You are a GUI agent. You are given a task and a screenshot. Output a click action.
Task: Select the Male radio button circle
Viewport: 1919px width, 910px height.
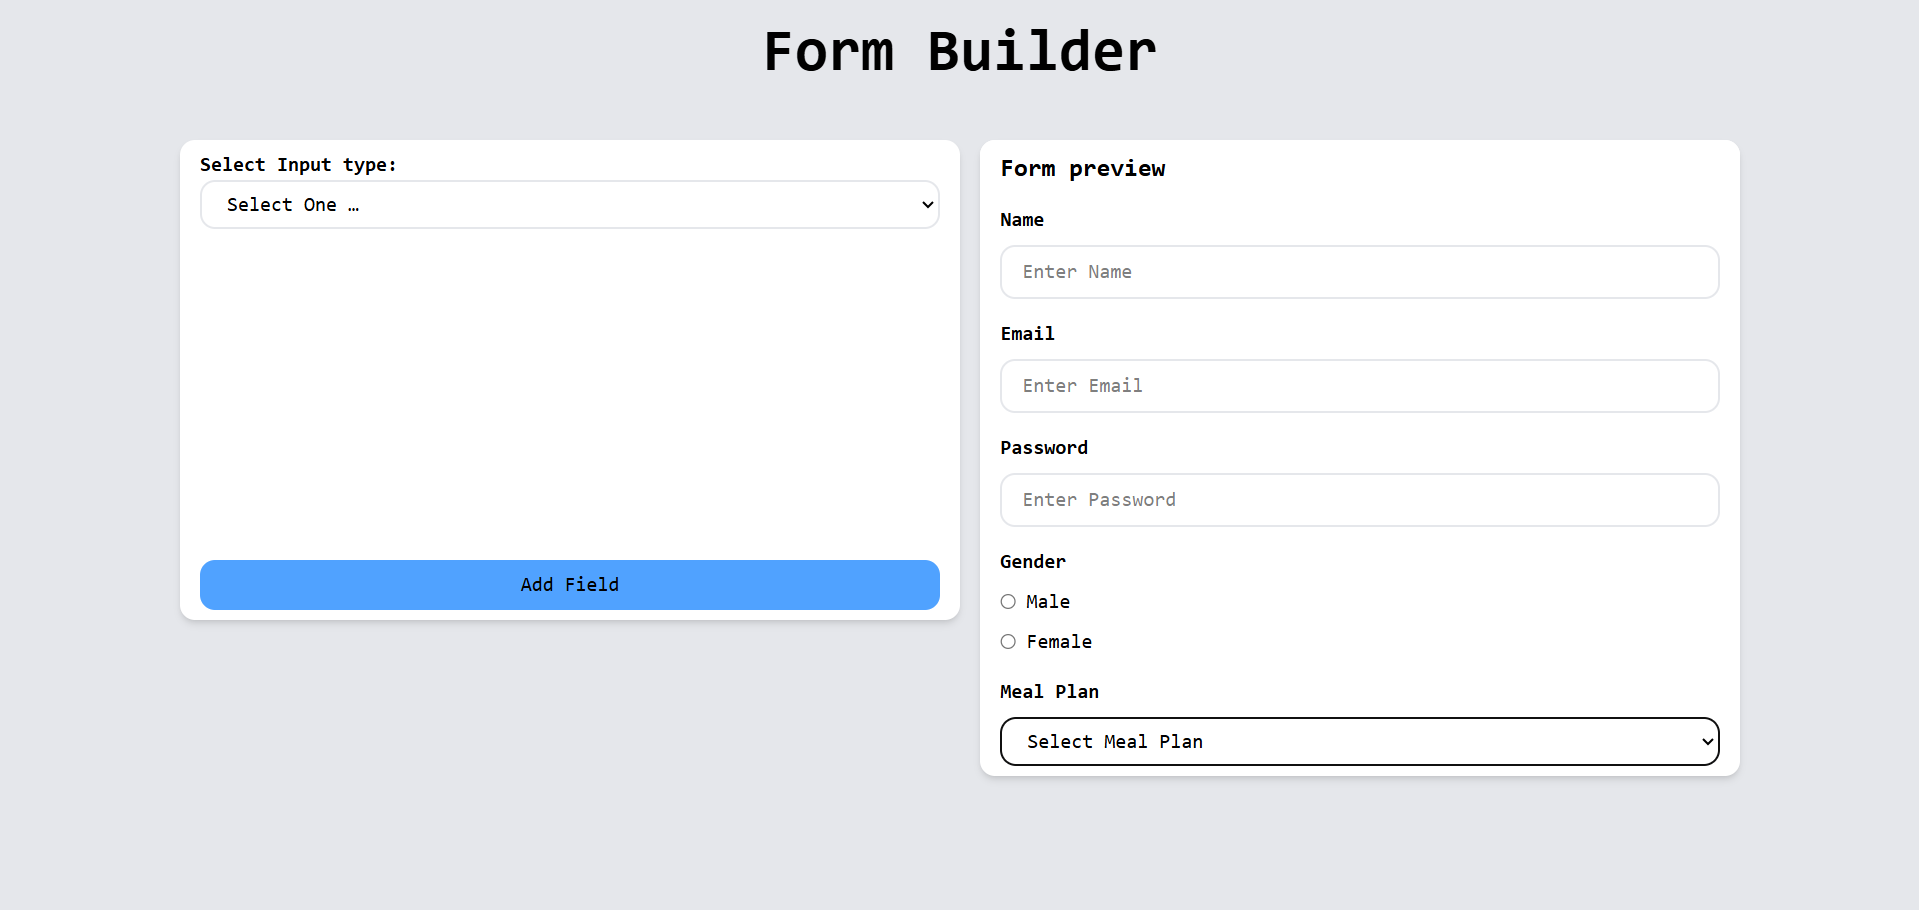pos(1008,602)
